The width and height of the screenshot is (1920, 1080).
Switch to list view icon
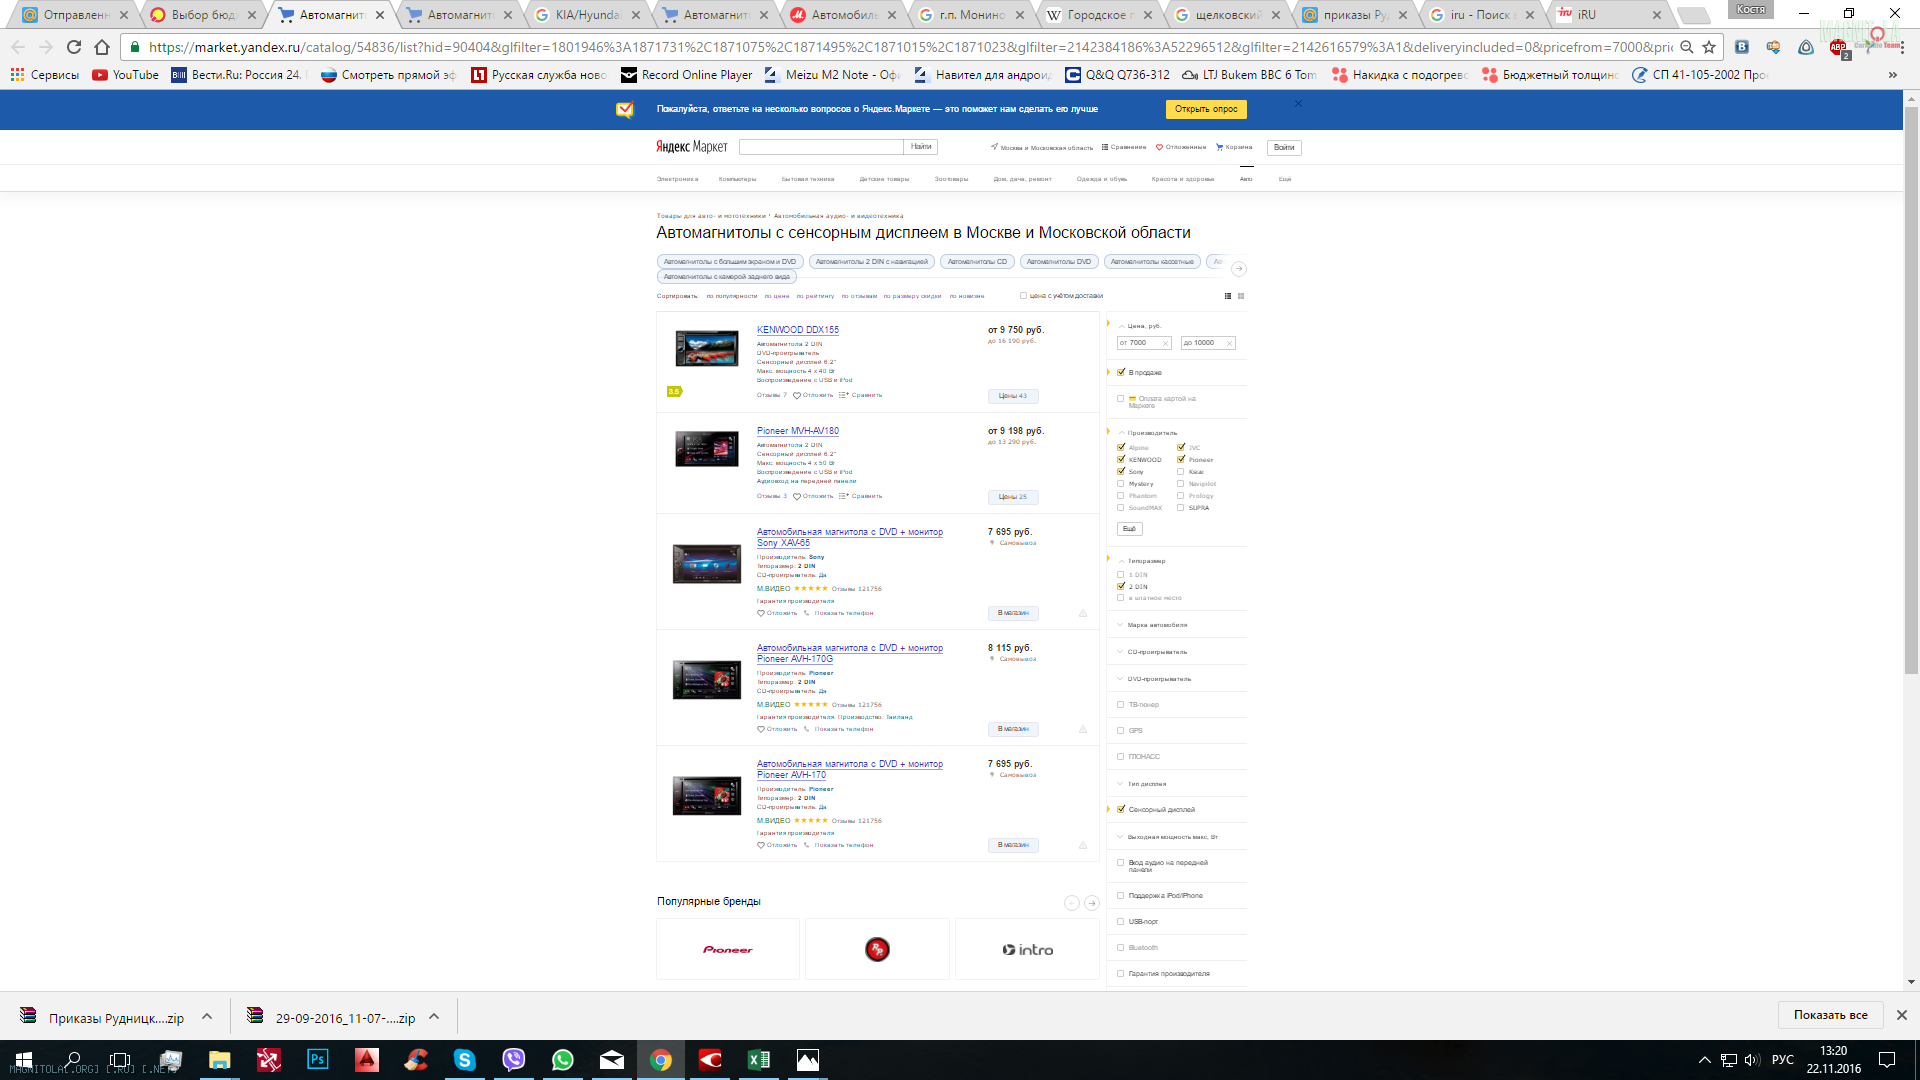pyautogui.click(x=1228, y=296)
